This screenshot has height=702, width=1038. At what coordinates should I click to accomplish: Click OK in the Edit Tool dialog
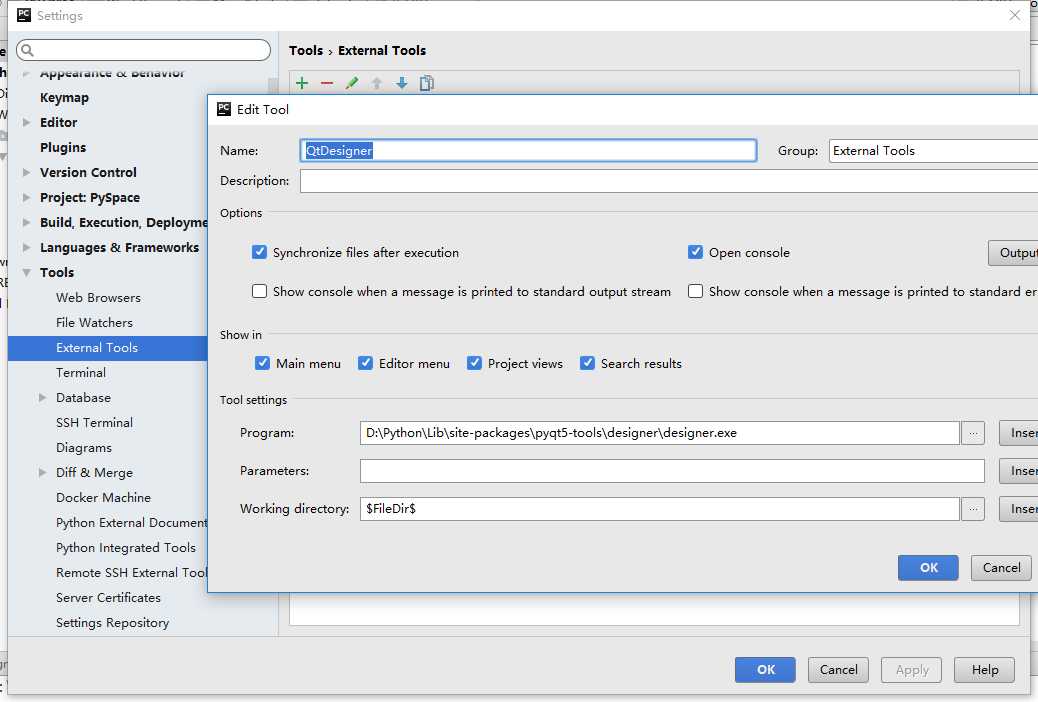click(x=928, y=568)
